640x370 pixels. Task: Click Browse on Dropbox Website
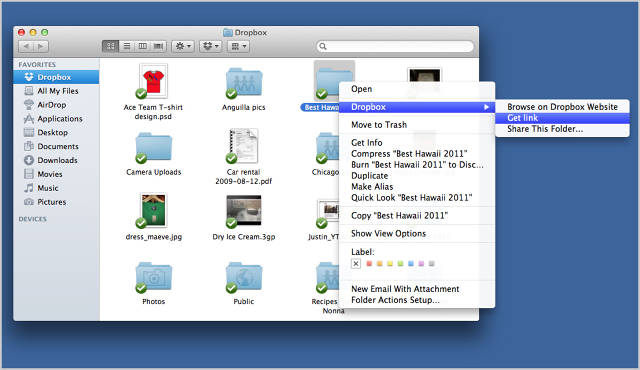click(x=562, y=107)
